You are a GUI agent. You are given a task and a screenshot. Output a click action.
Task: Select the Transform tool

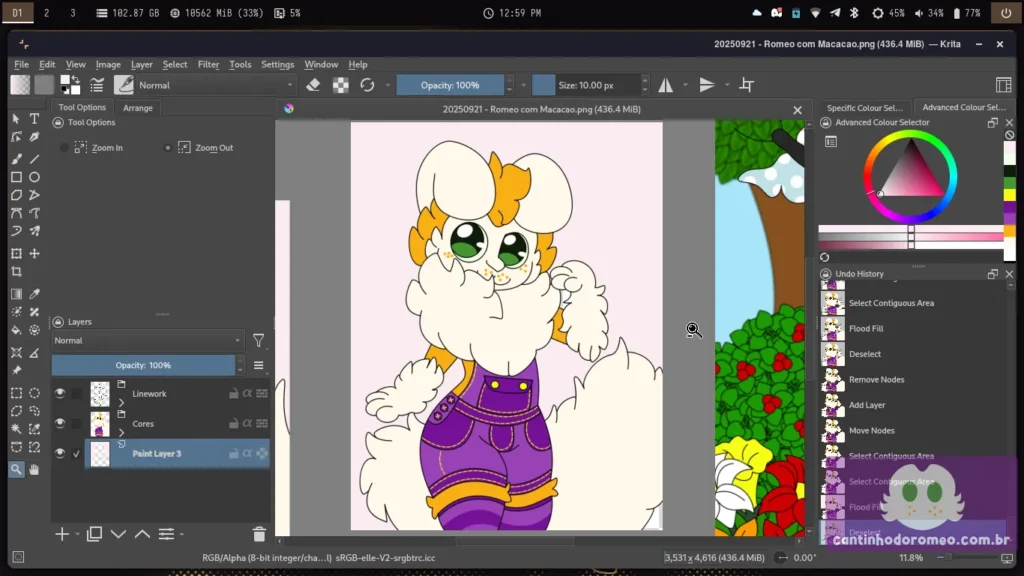(16, 253)
